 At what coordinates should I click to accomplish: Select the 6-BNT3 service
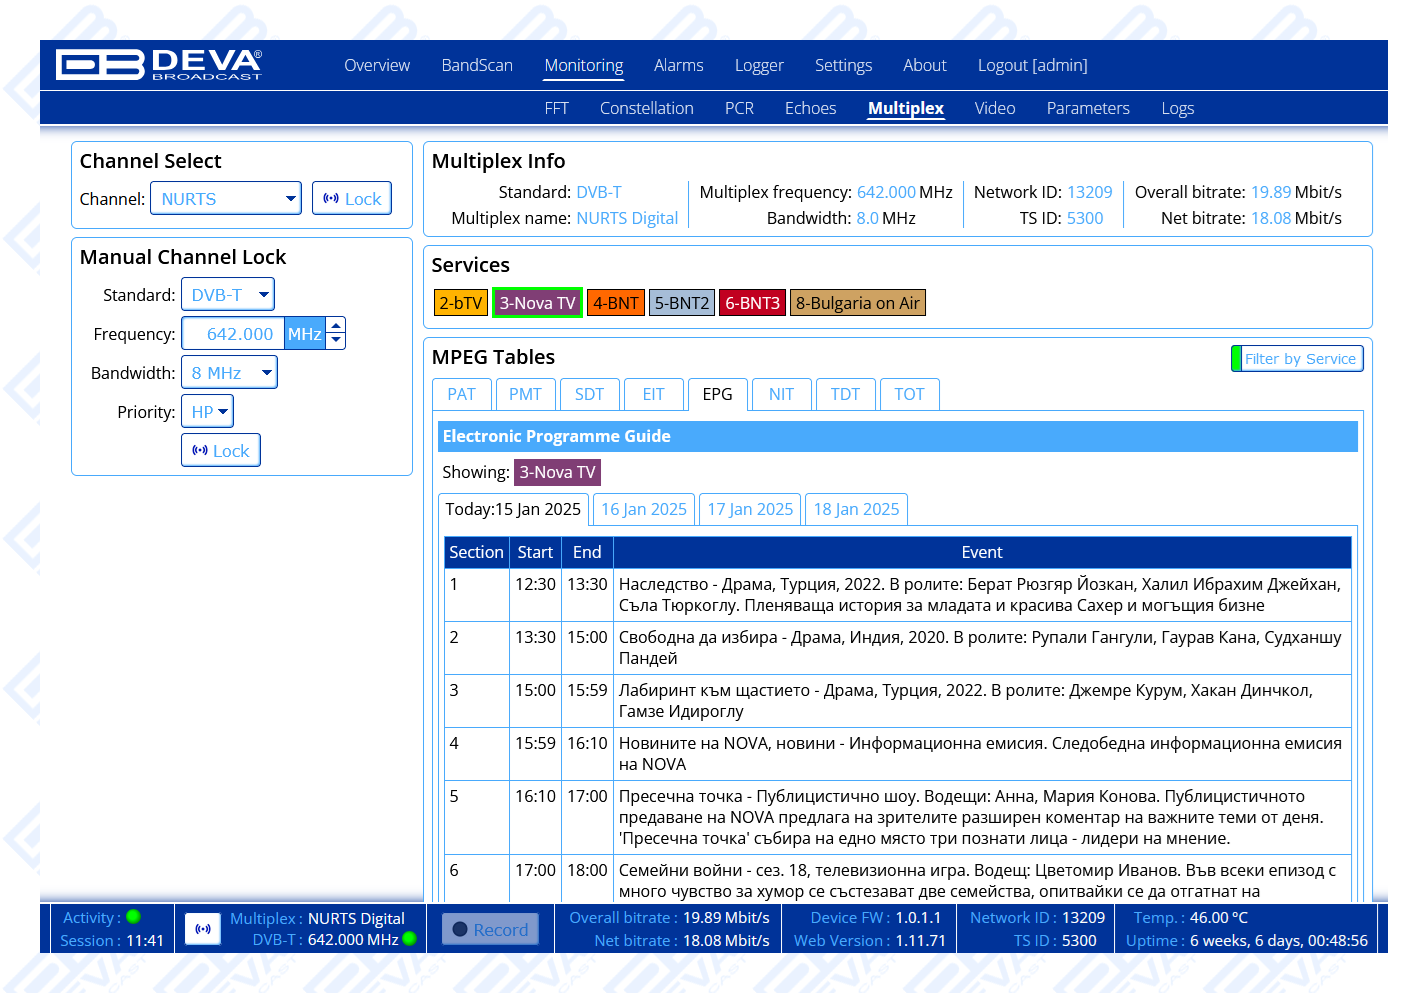coord(752,303)
